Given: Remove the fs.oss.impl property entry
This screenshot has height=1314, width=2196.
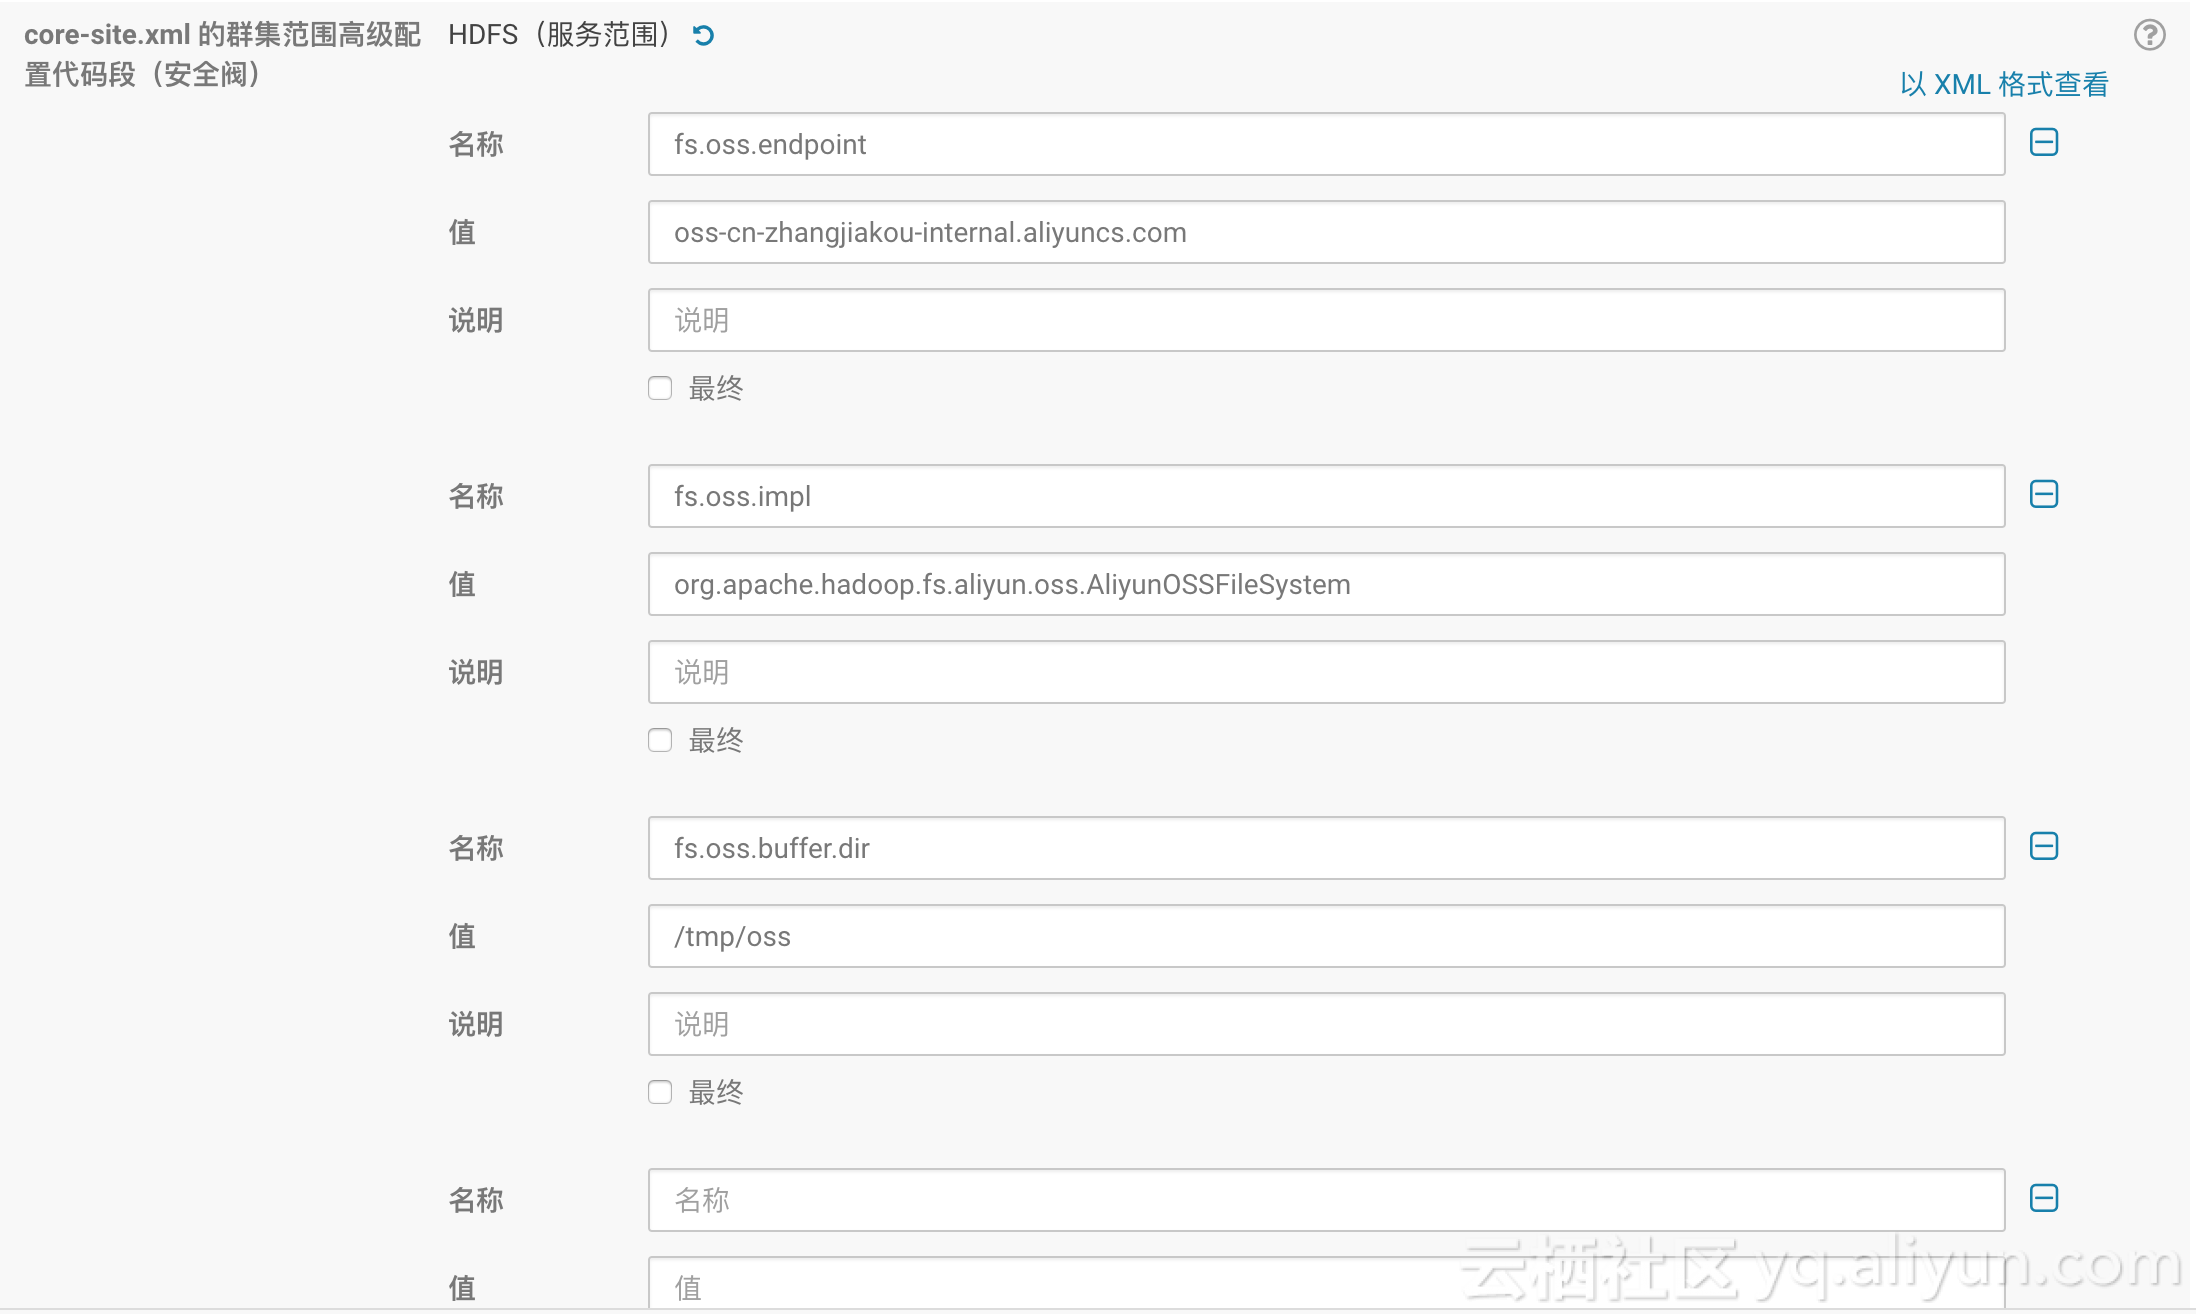Looking at the screenshot, I should coord(2043,495).
